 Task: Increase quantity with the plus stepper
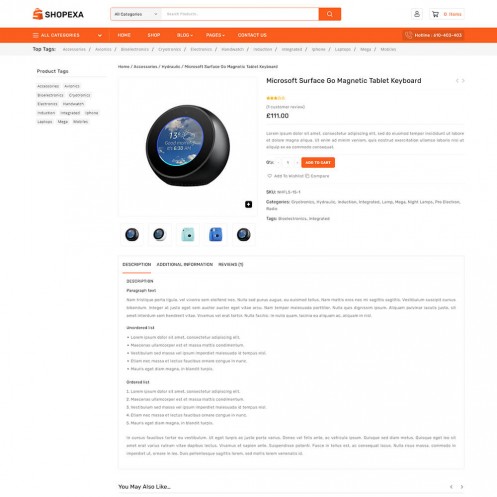[x=297, y=162]
